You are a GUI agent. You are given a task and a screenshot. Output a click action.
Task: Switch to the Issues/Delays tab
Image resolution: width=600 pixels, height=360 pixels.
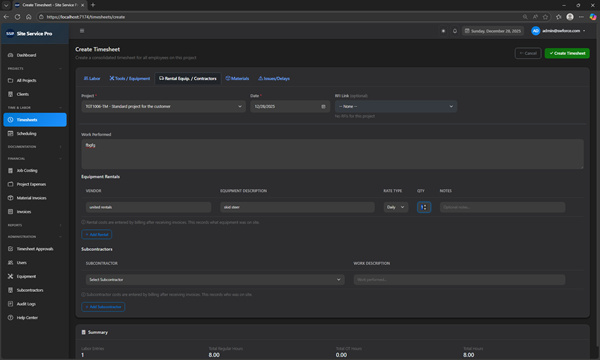[x=274, y=78]
